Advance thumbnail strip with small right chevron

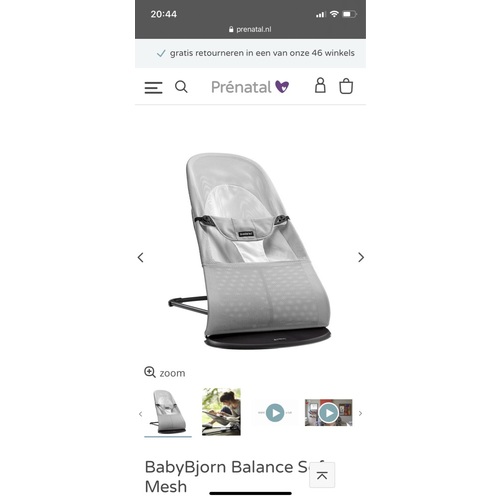360,413
